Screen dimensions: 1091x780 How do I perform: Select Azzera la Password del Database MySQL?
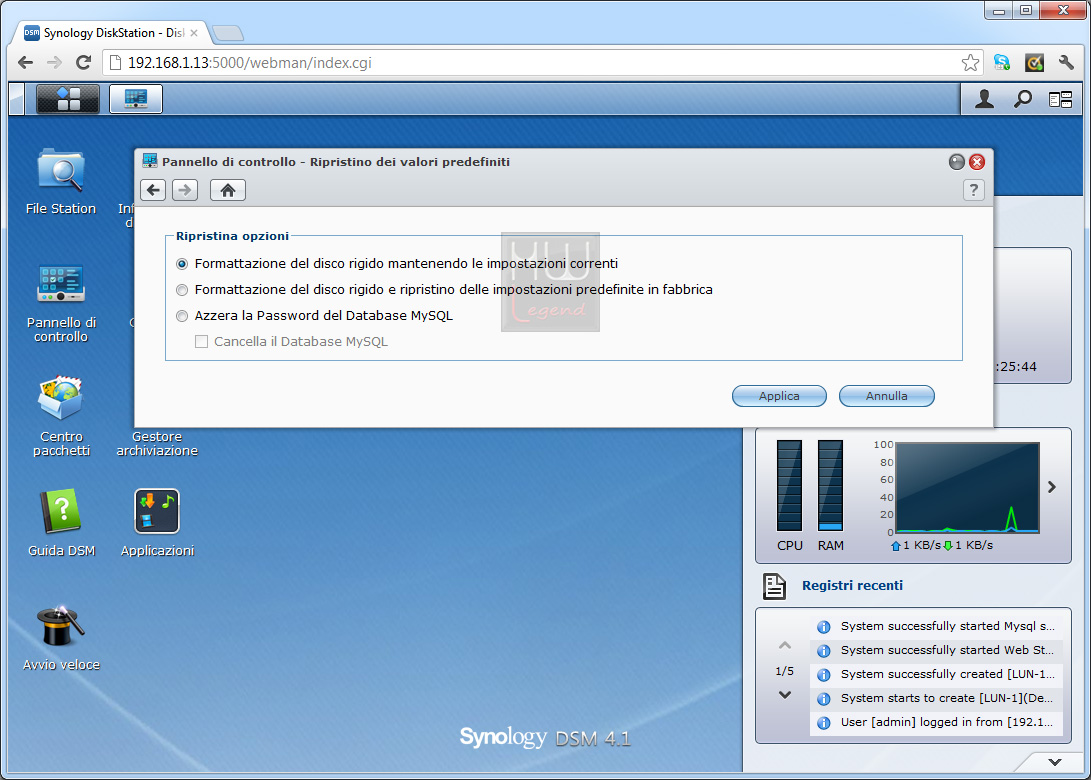point(182,316)
